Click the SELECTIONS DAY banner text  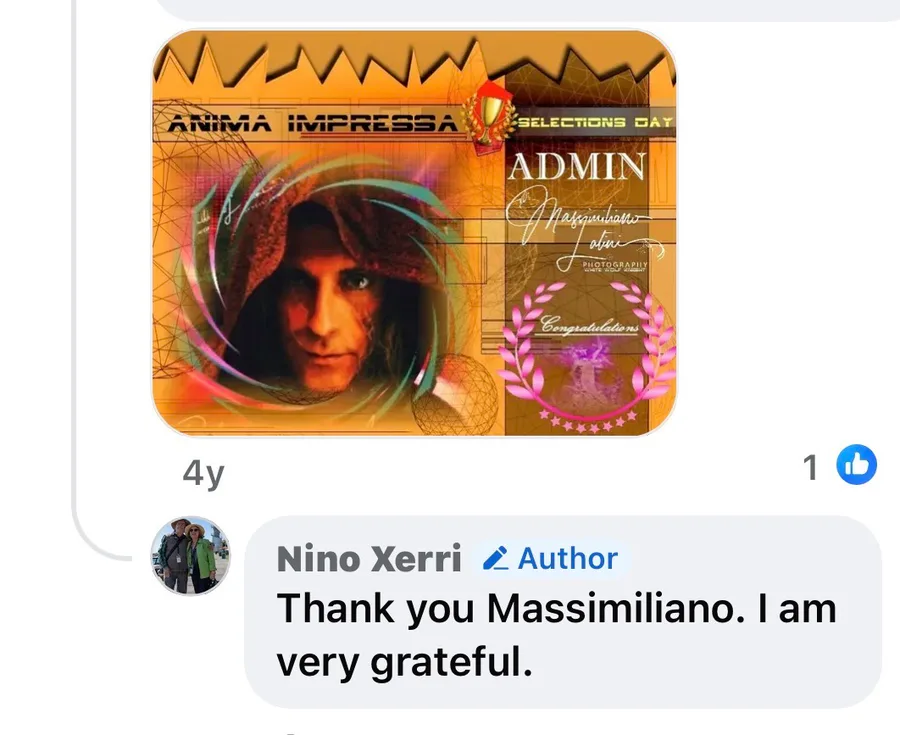coord(595,122)
